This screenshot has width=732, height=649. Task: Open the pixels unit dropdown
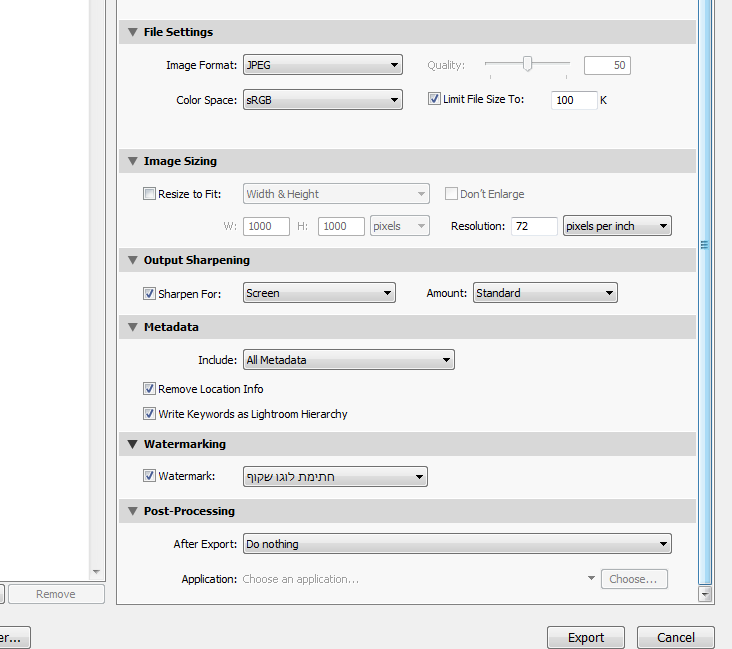click(x=400, y=226)
